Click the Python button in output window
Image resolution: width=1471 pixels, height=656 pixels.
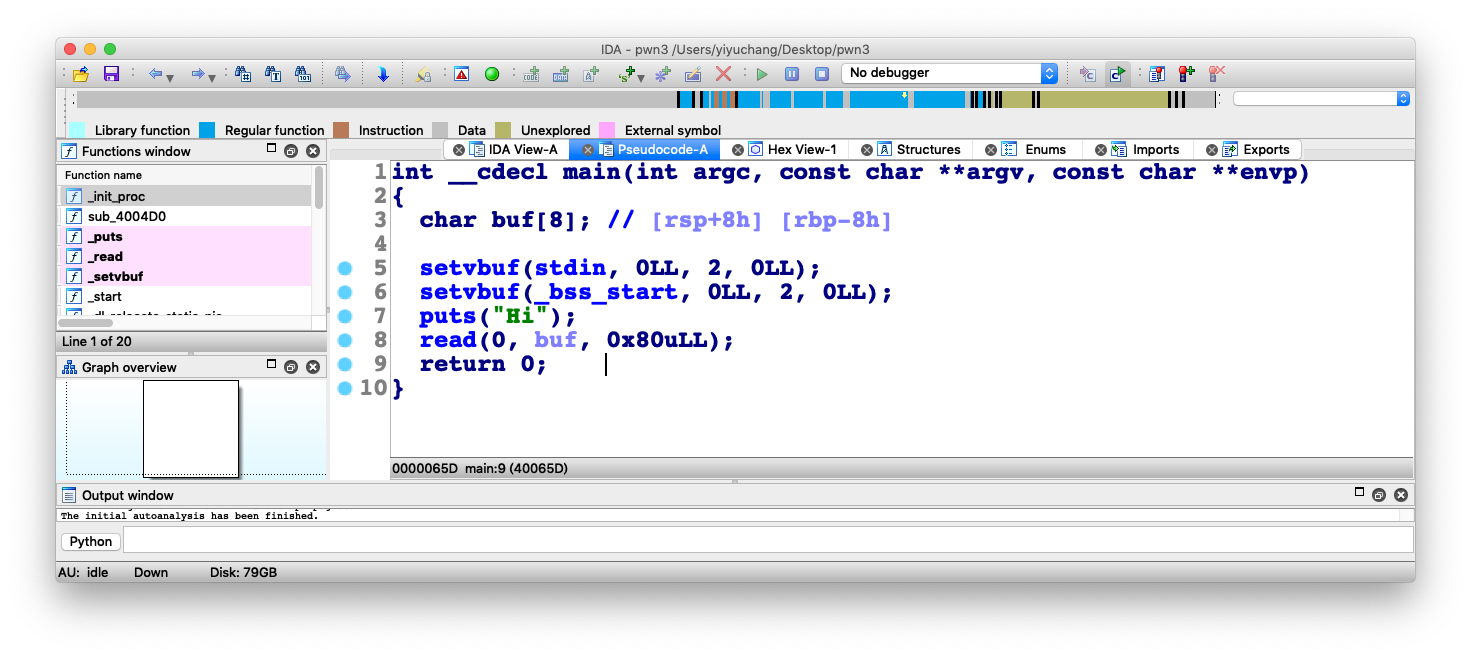pos(91,541)
